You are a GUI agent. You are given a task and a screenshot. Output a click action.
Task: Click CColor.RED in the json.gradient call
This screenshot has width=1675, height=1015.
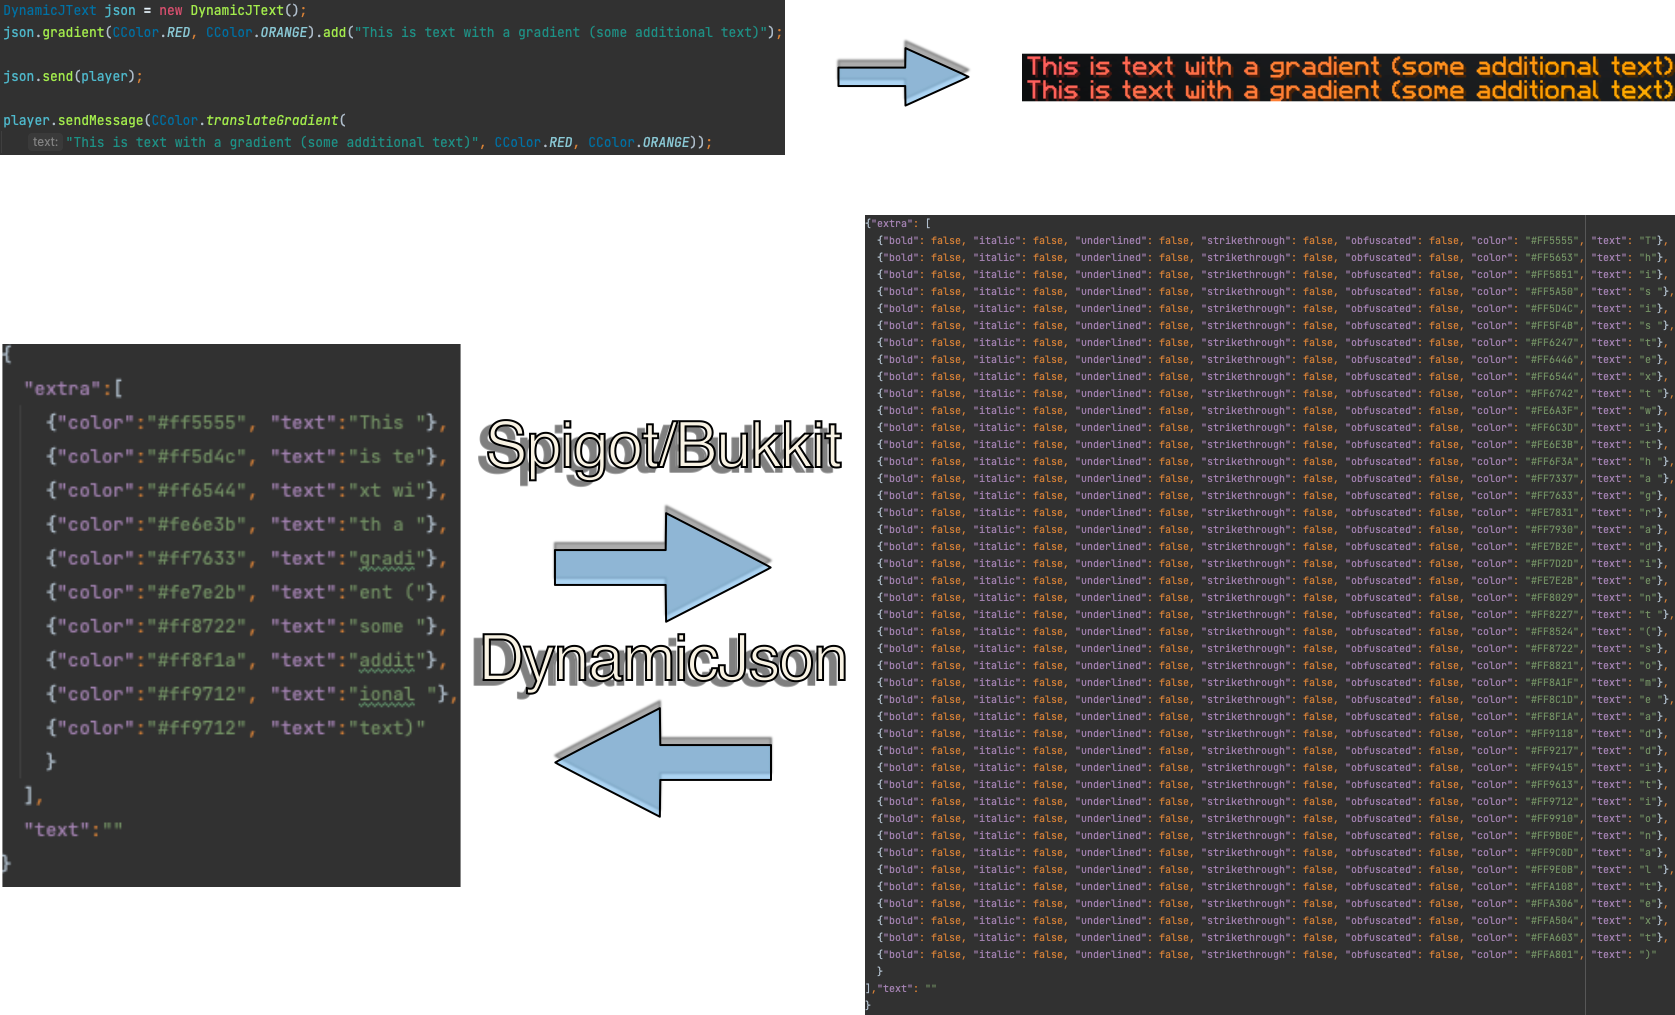pos(152,32)
